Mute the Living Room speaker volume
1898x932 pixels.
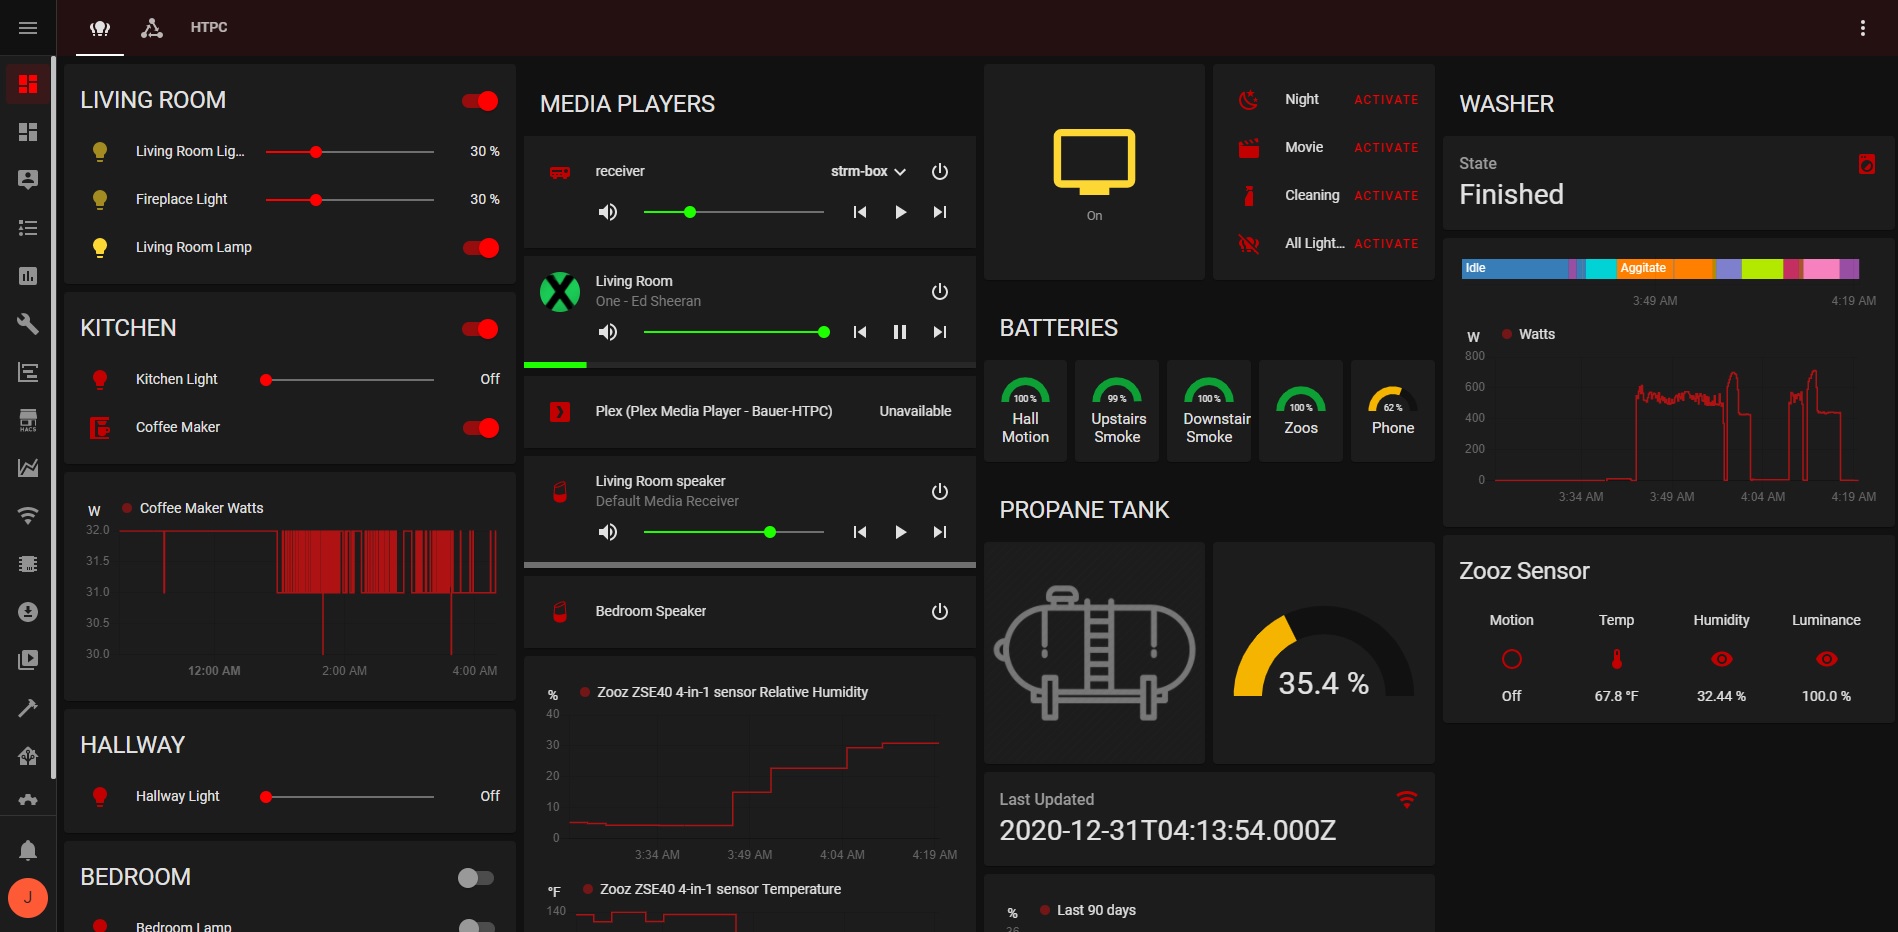click(x=607, y=532)
